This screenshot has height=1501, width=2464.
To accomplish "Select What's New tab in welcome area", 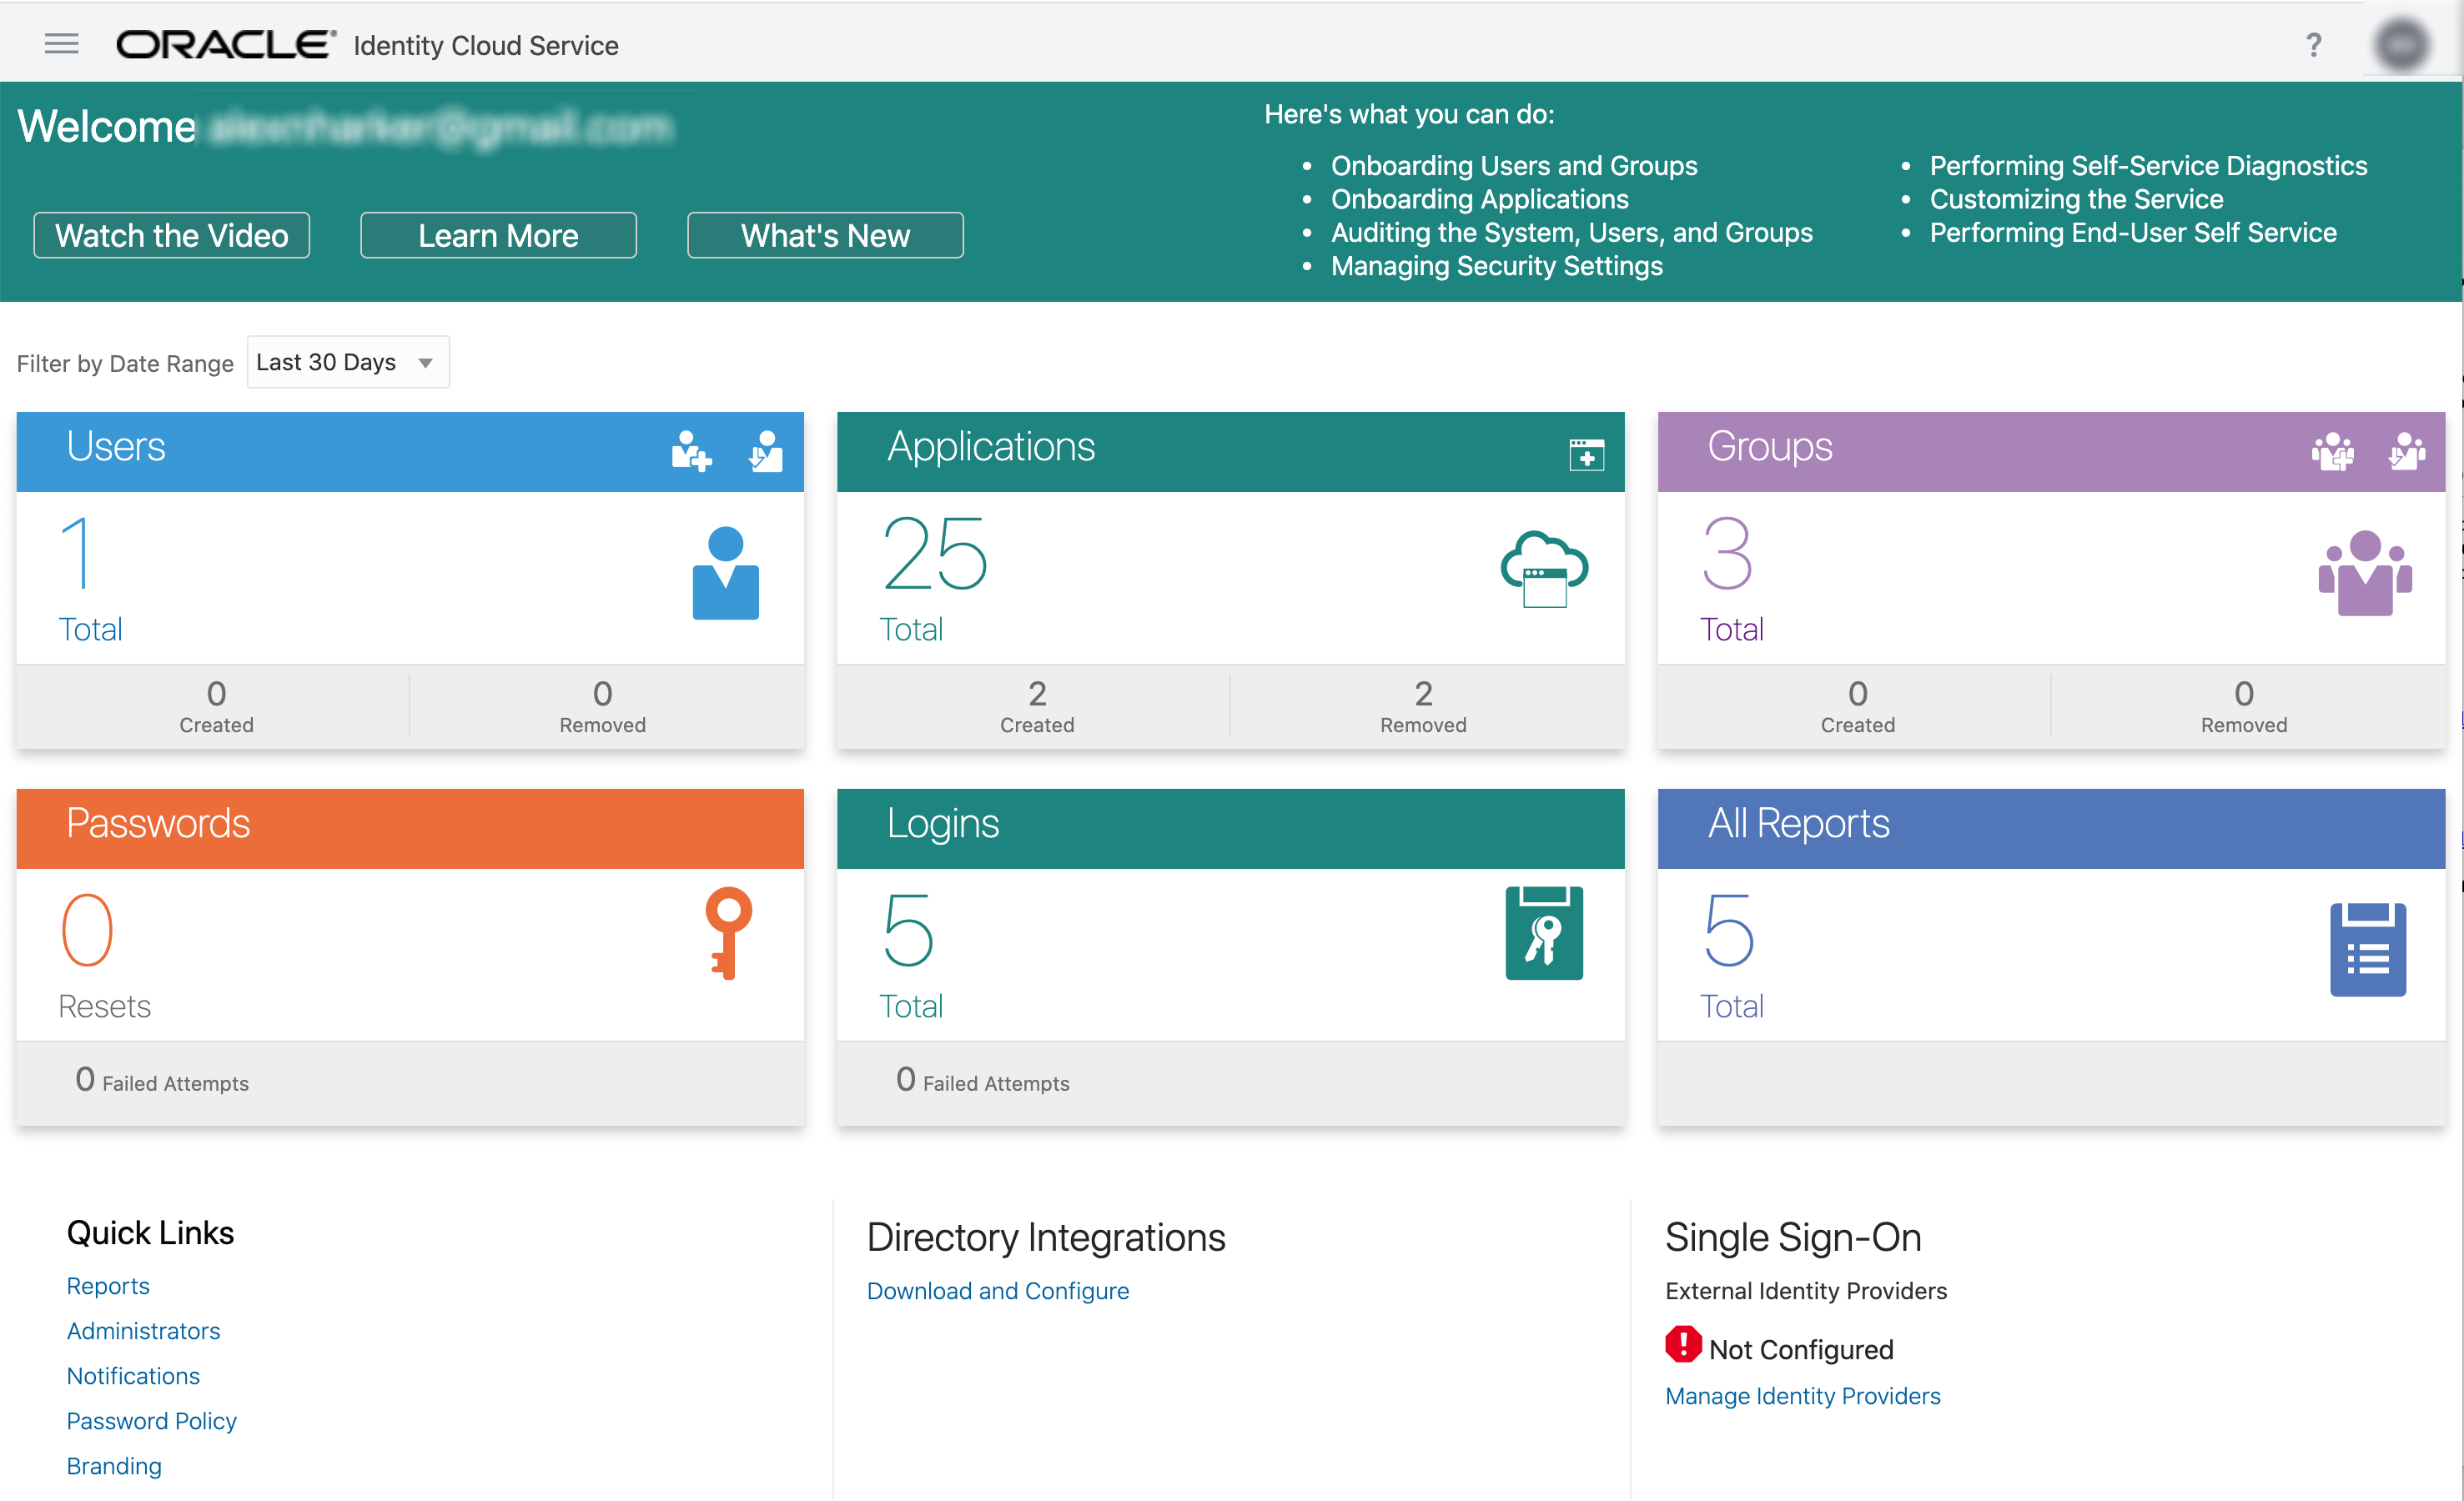I will pyautogui.click(x=823, y=234).
